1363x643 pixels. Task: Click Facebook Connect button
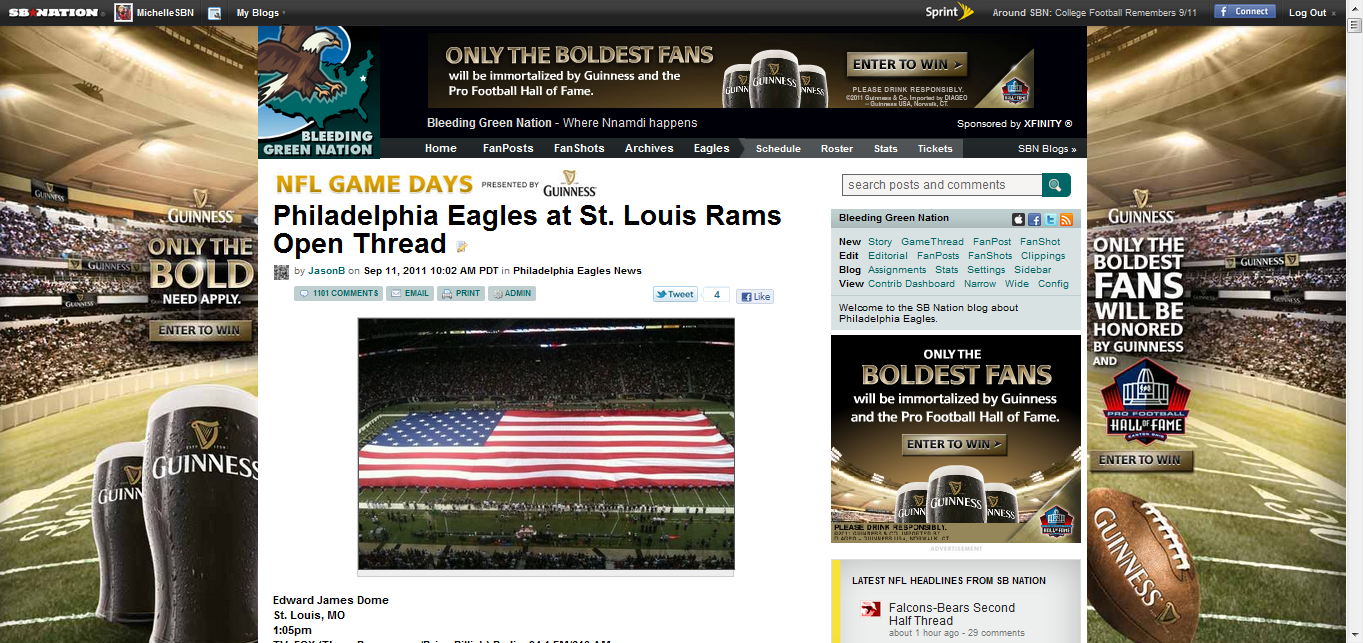point(1245,12)
